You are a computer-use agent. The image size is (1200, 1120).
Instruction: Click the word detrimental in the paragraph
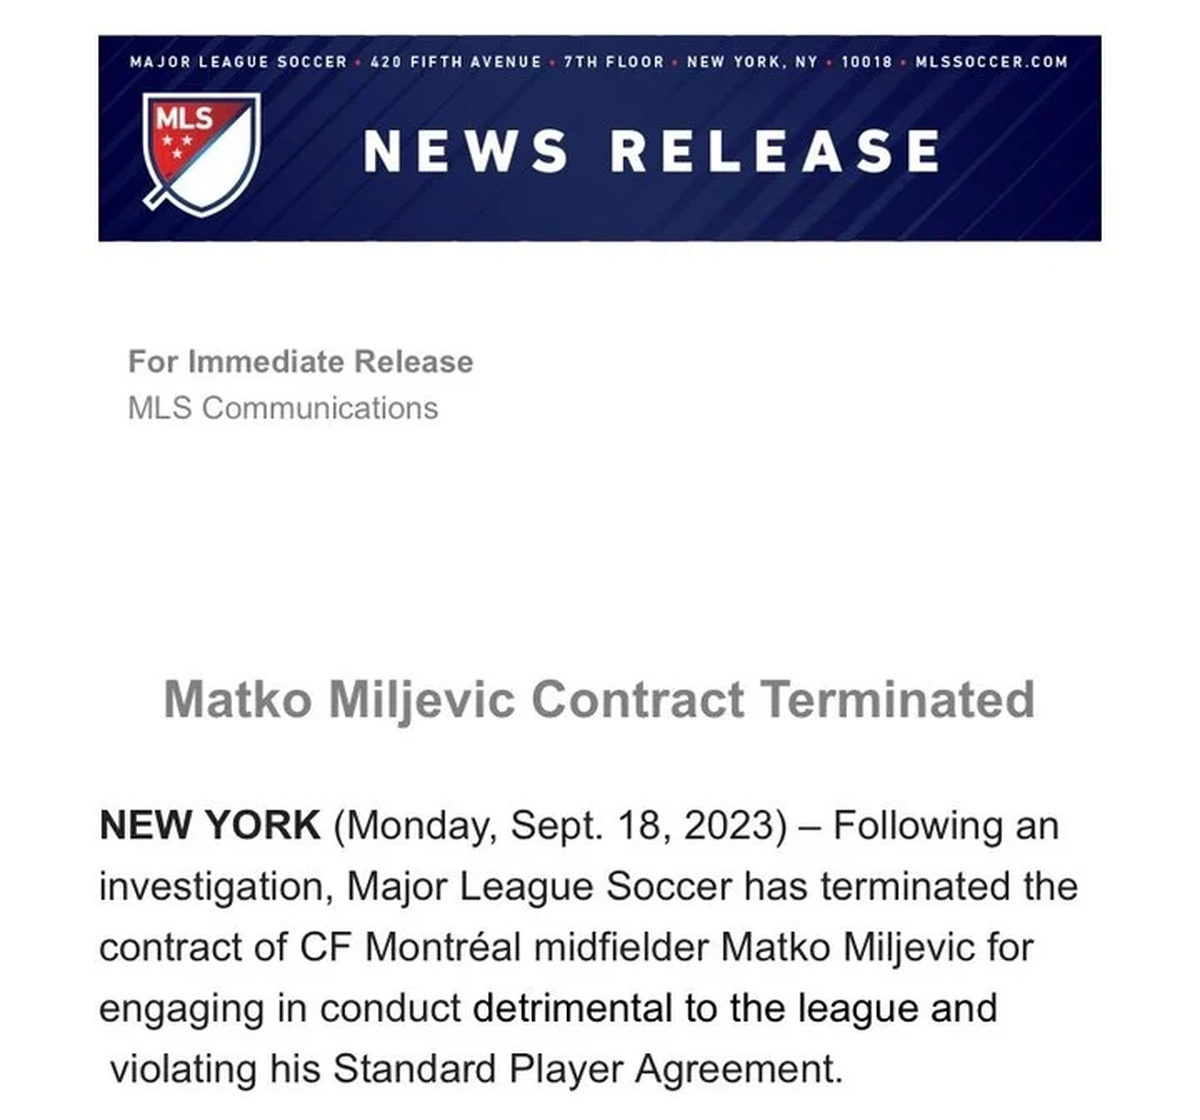pyautogui.click(x=573, y=1008)
